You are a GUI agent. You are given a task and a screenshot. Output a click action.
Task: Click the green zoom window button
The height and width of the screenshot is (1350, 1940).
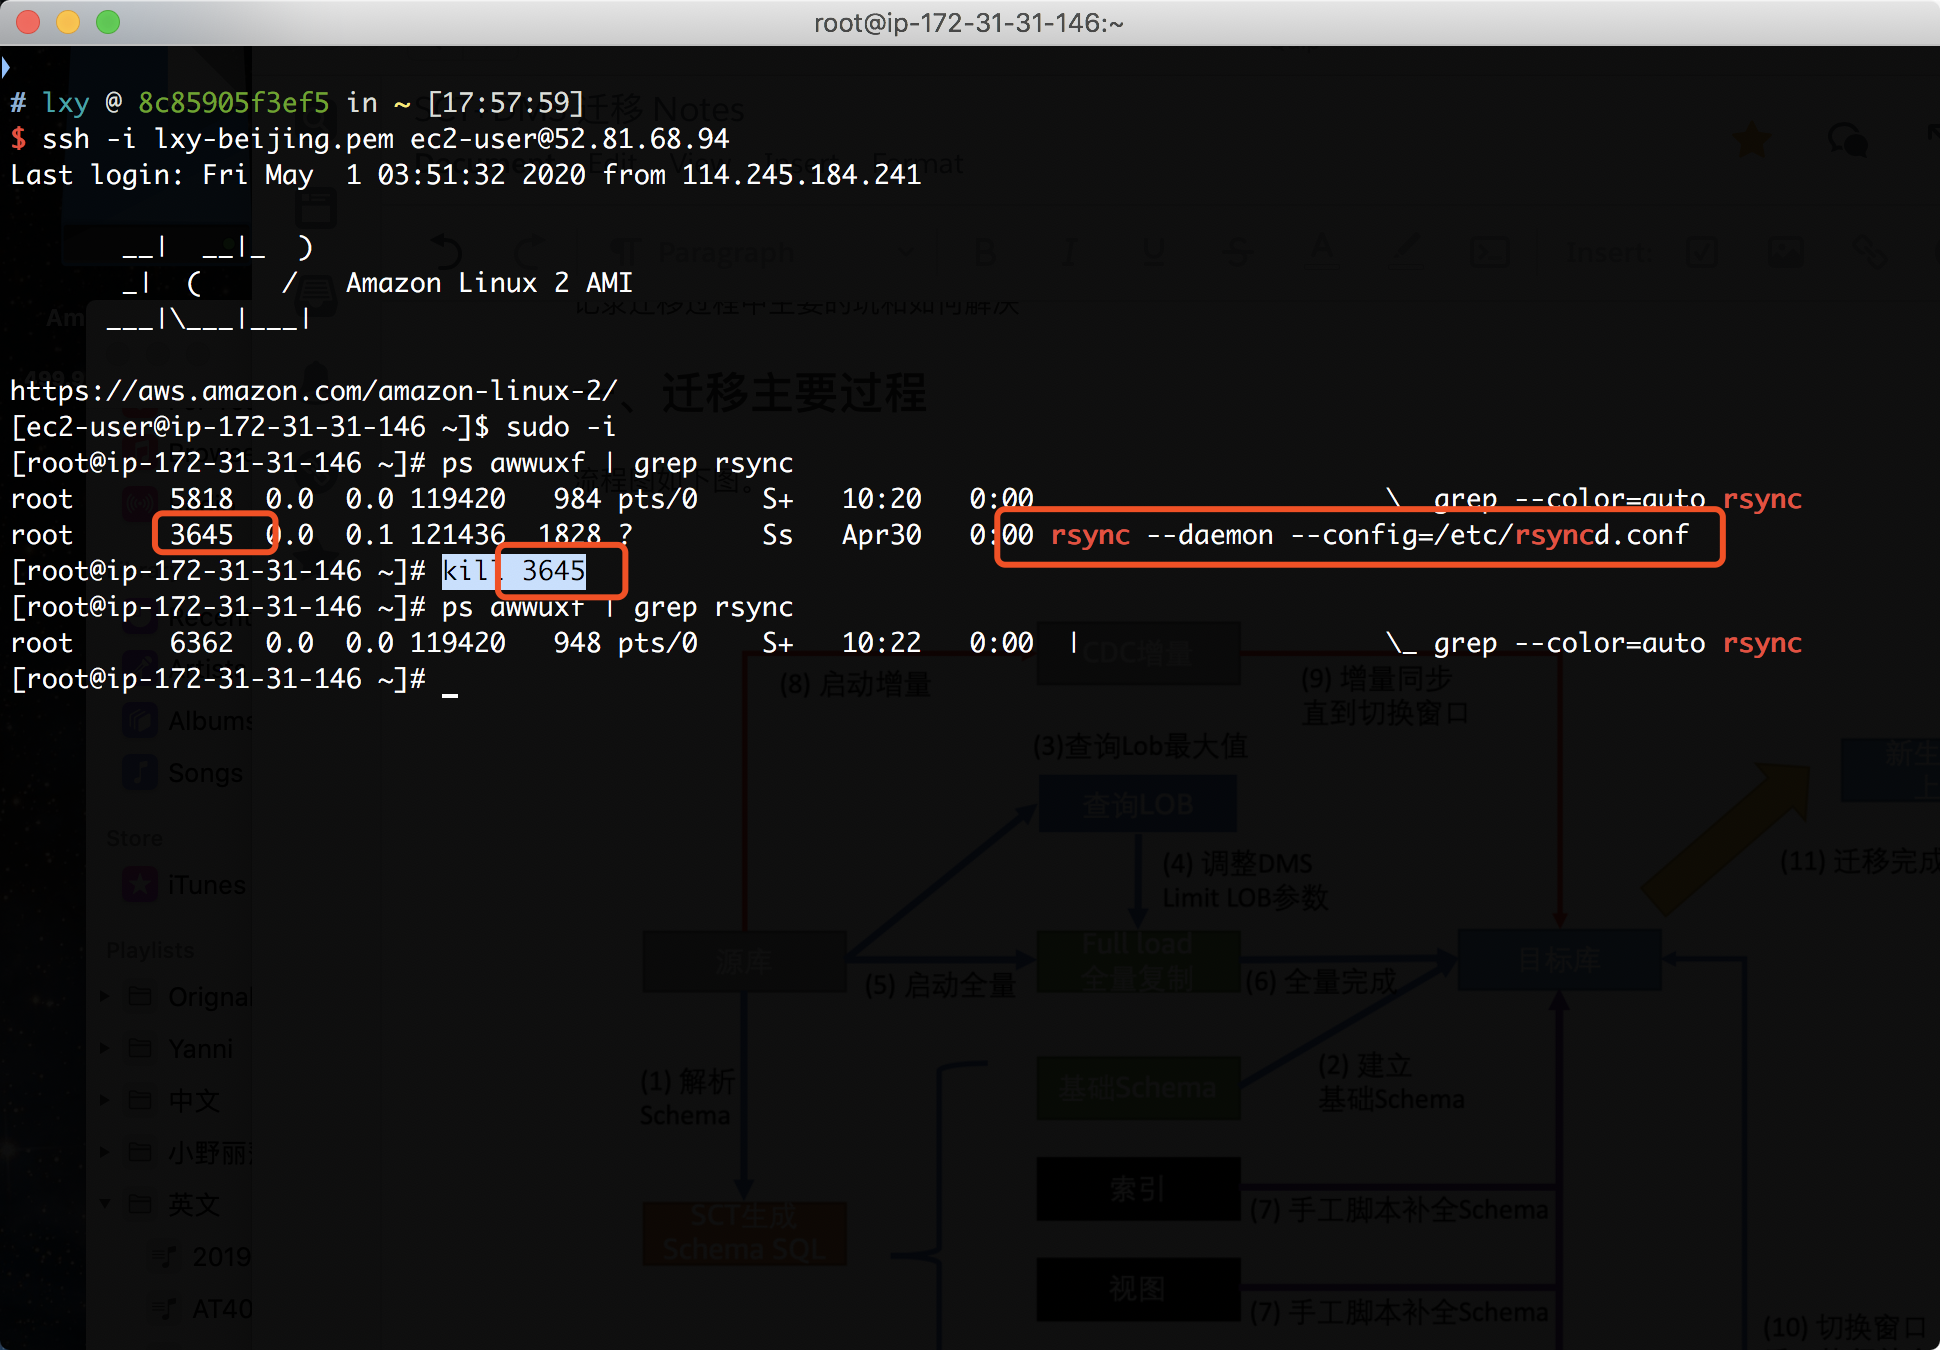[108, 22]
